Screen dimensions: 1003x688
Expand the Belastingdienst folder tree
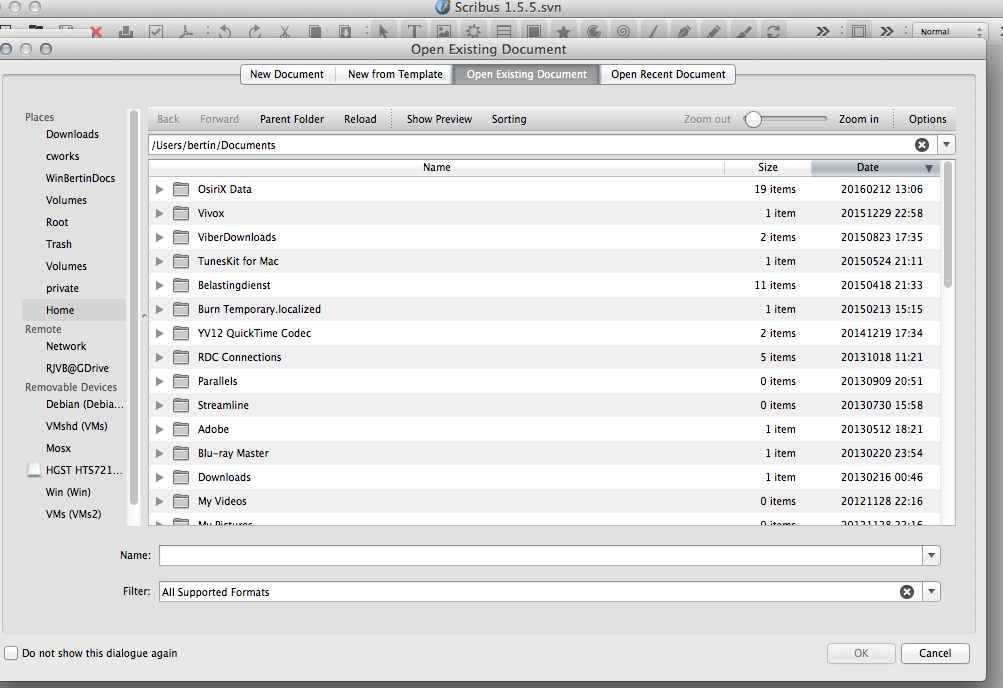(159, 285)
